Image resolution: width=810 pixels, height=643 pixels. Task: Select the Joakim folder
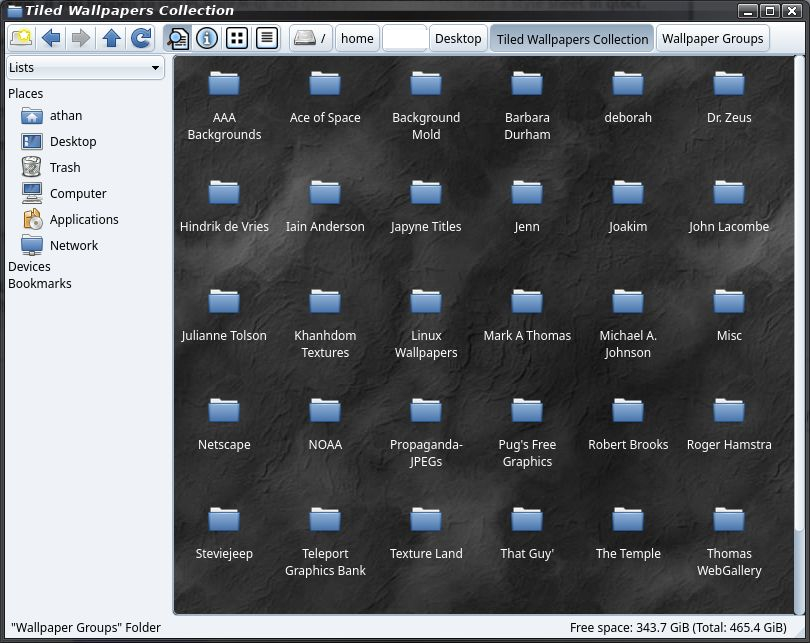point(628,206)
